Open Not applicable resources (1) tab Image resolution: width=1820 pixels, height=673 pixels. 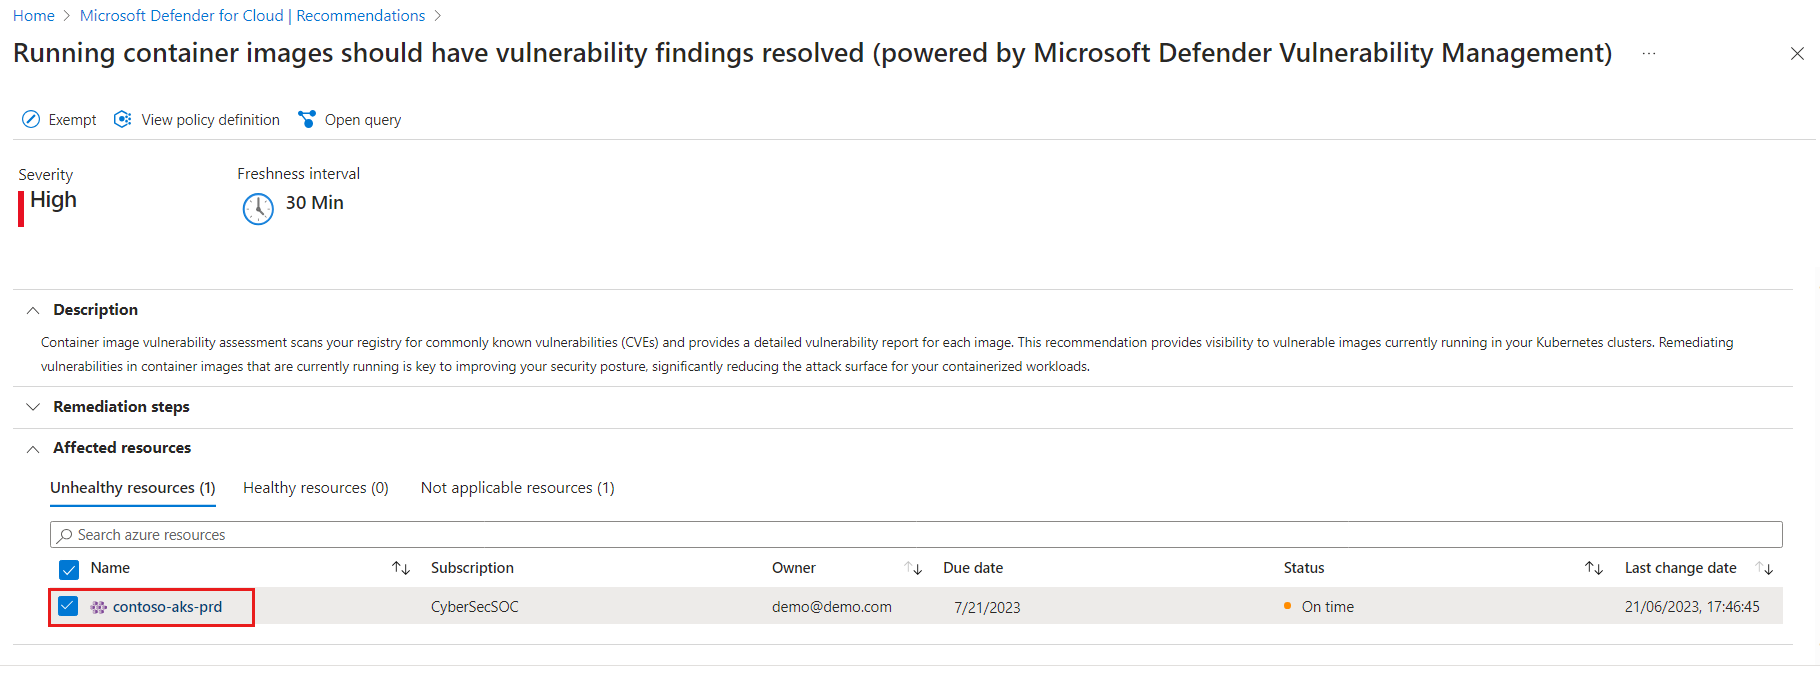[517, 488]
